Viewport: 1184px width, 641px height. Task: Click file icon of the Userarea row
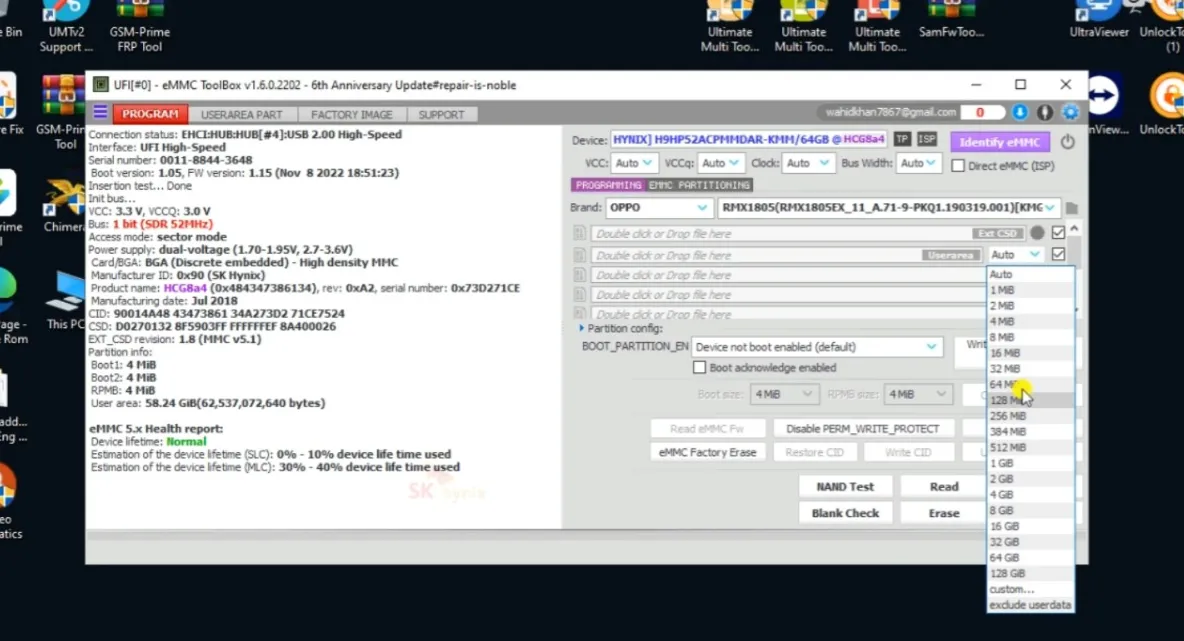(x=579, y=255)
